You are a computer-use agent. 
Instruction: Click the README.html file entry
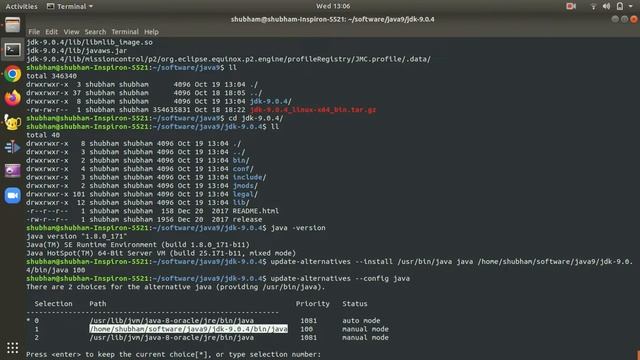[256, 211]
